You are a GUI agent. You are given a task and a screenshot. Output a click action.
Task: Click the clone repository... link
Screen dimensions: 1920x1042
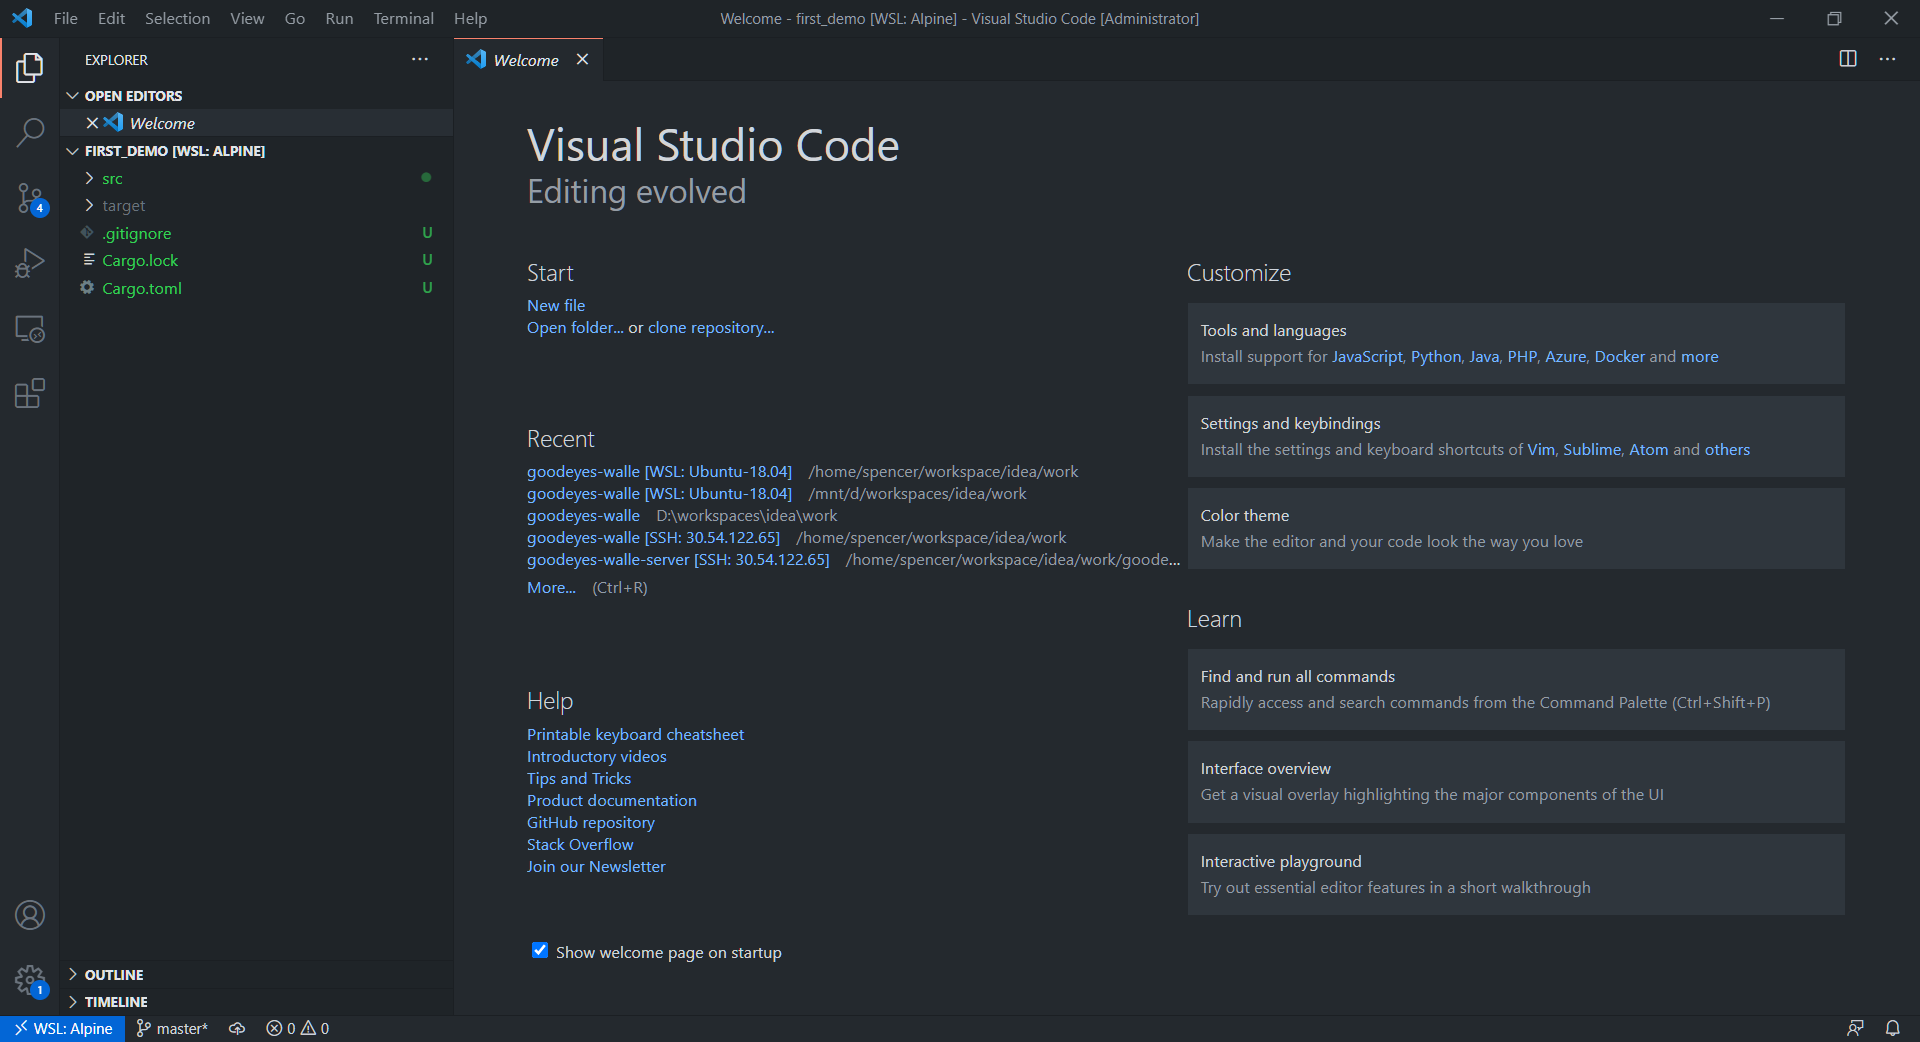click(x=711, y=328)
